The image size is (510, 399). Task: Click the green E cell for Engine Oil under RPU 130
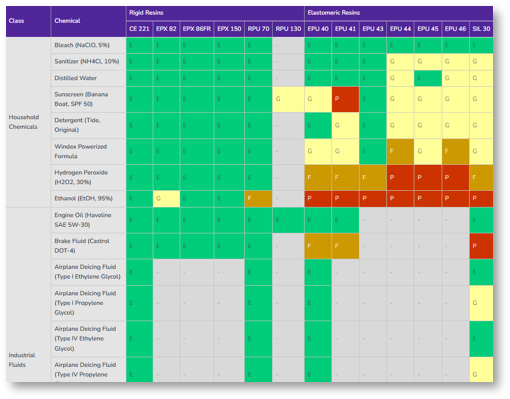288,220
